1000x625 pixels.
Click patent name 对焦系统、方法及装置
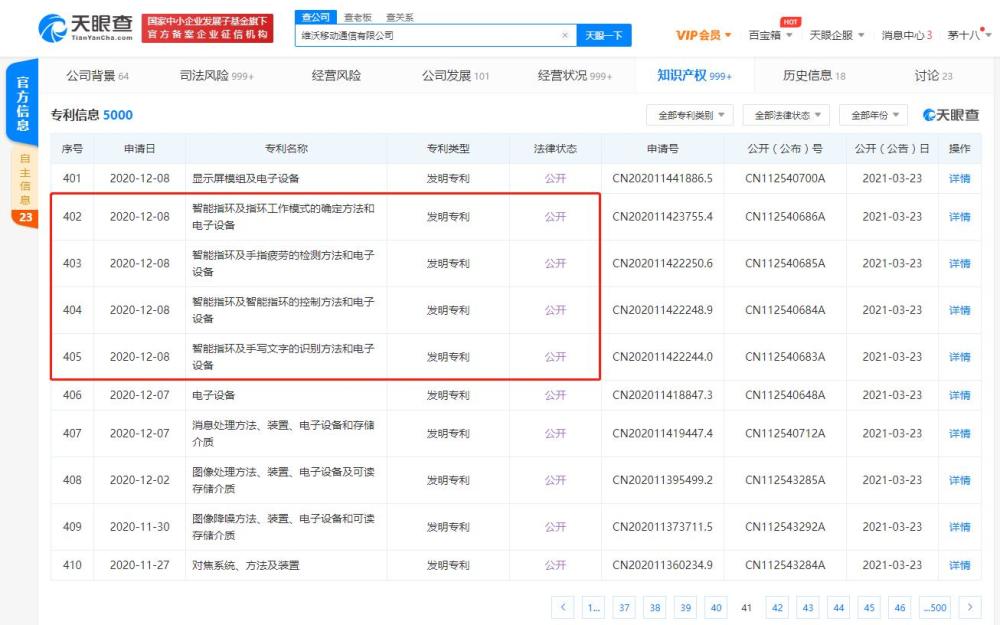tap(246, 565)
